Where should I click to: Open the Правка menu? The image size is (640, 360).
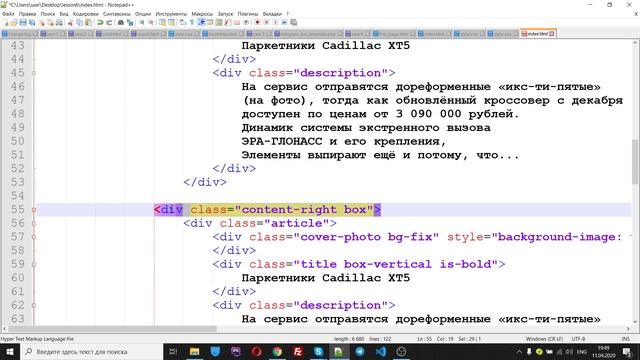point(27,14)
